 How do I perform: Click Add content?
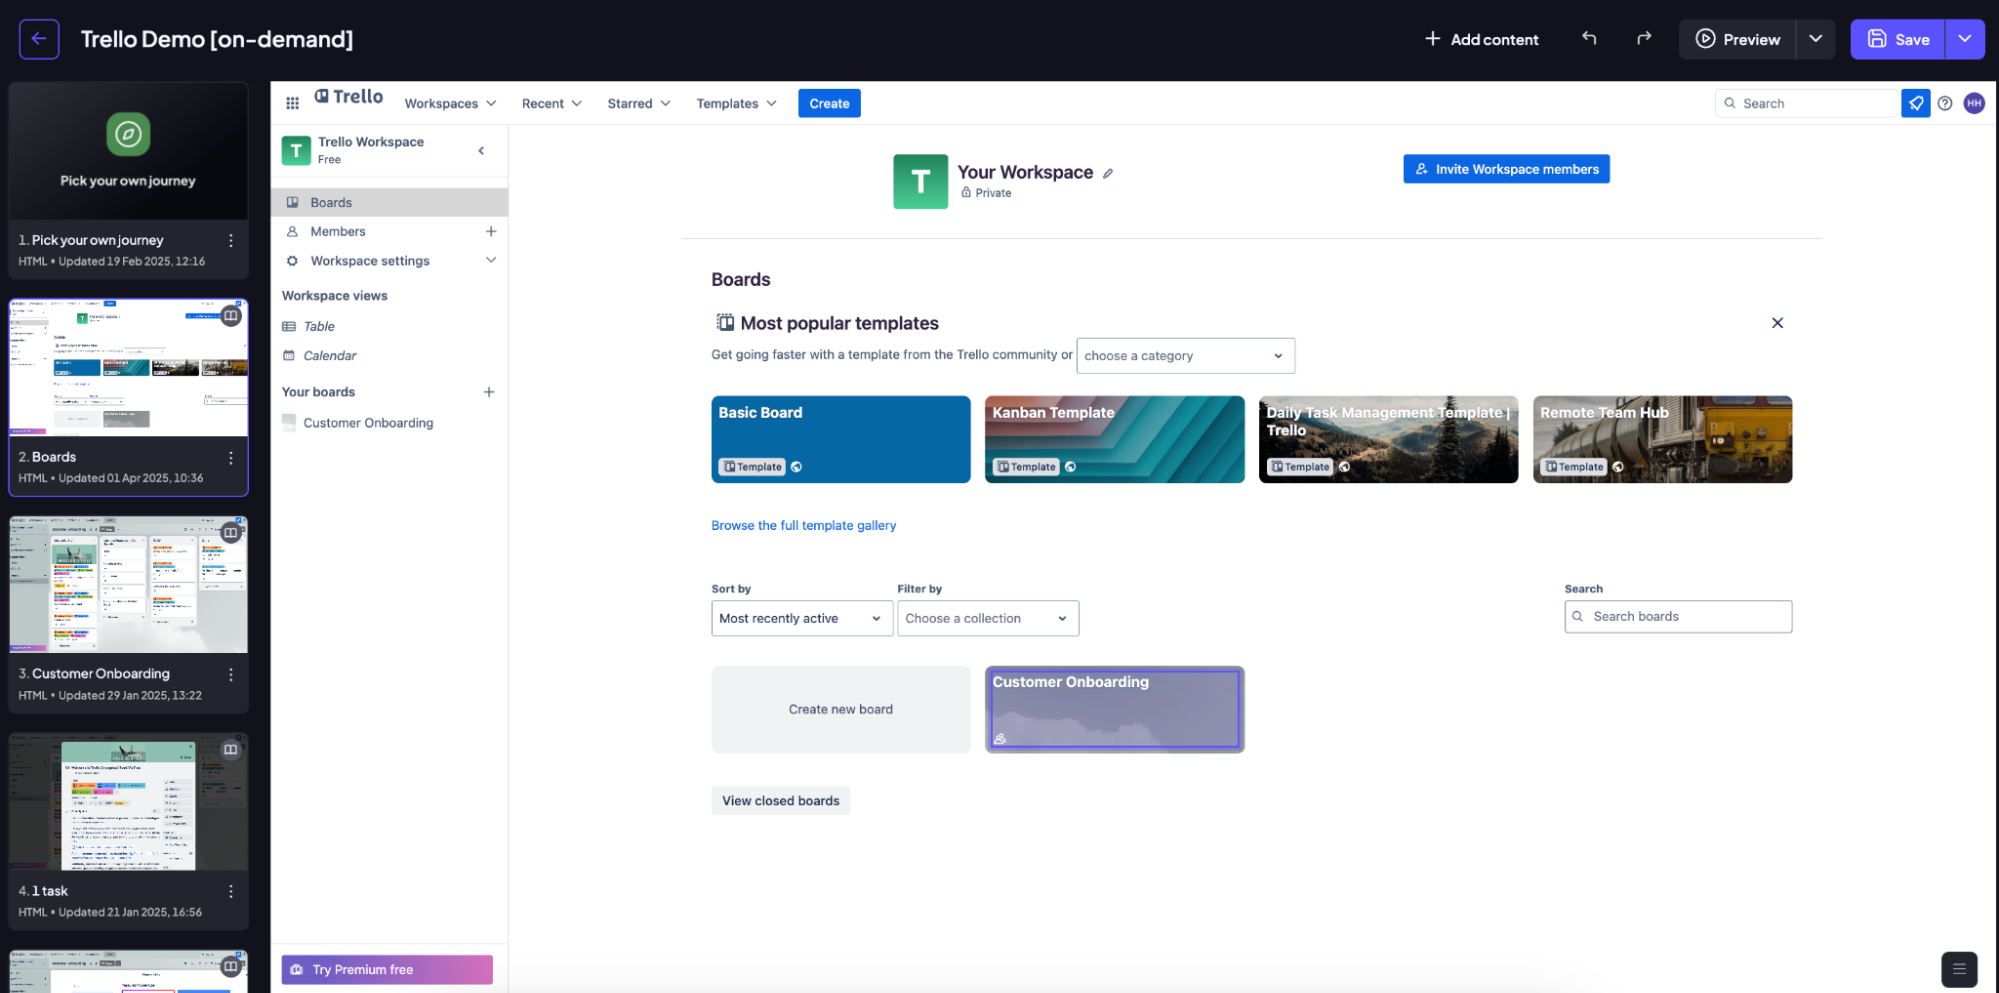pyautogui.click(x=1481, y=39)
